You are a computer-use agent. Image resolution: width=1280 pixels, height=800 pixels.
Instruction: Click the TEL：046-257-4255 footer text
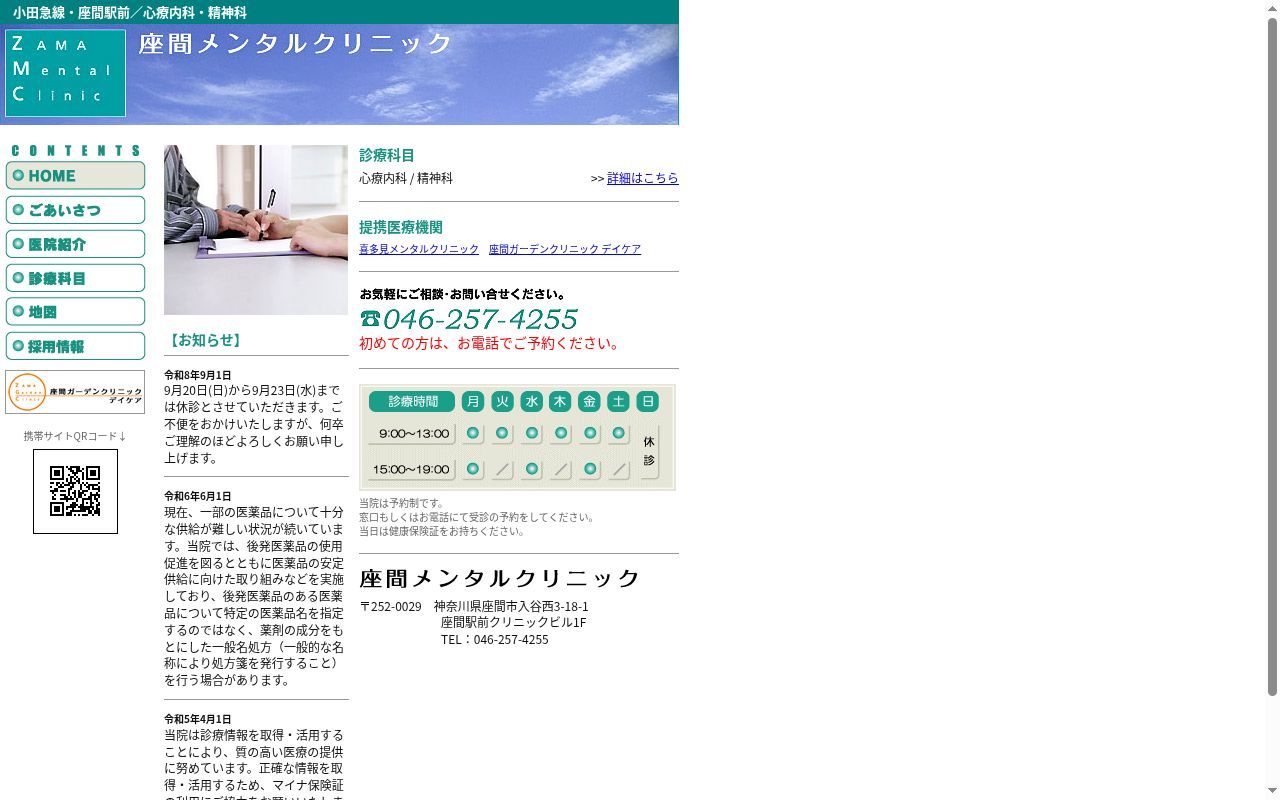click(495, 639)
